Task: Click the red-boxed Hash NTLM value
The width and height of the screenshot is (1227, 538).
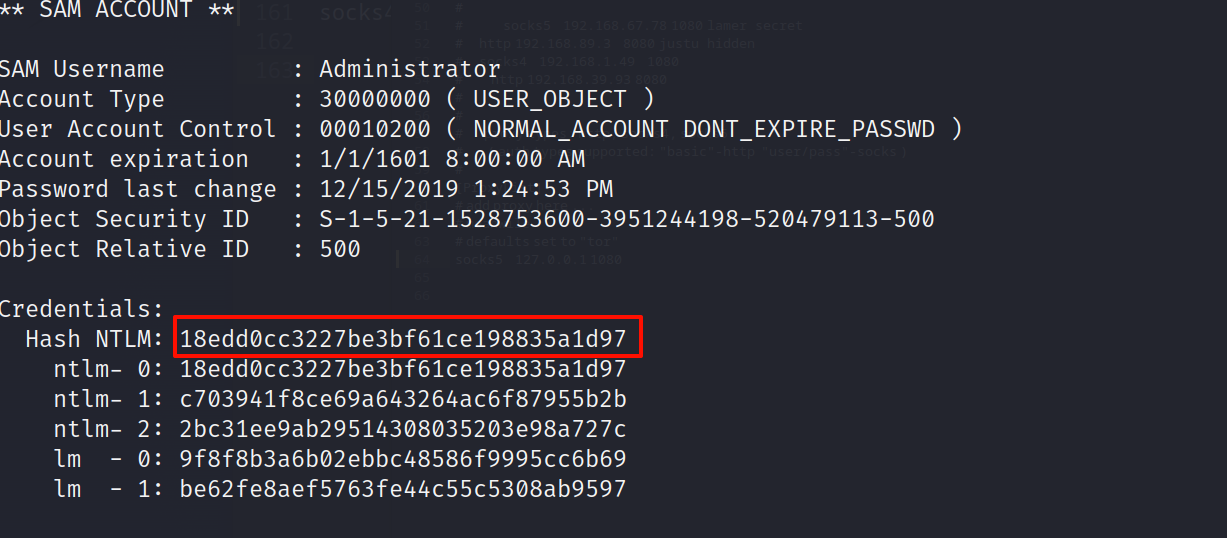Action: tap(403, 339)
